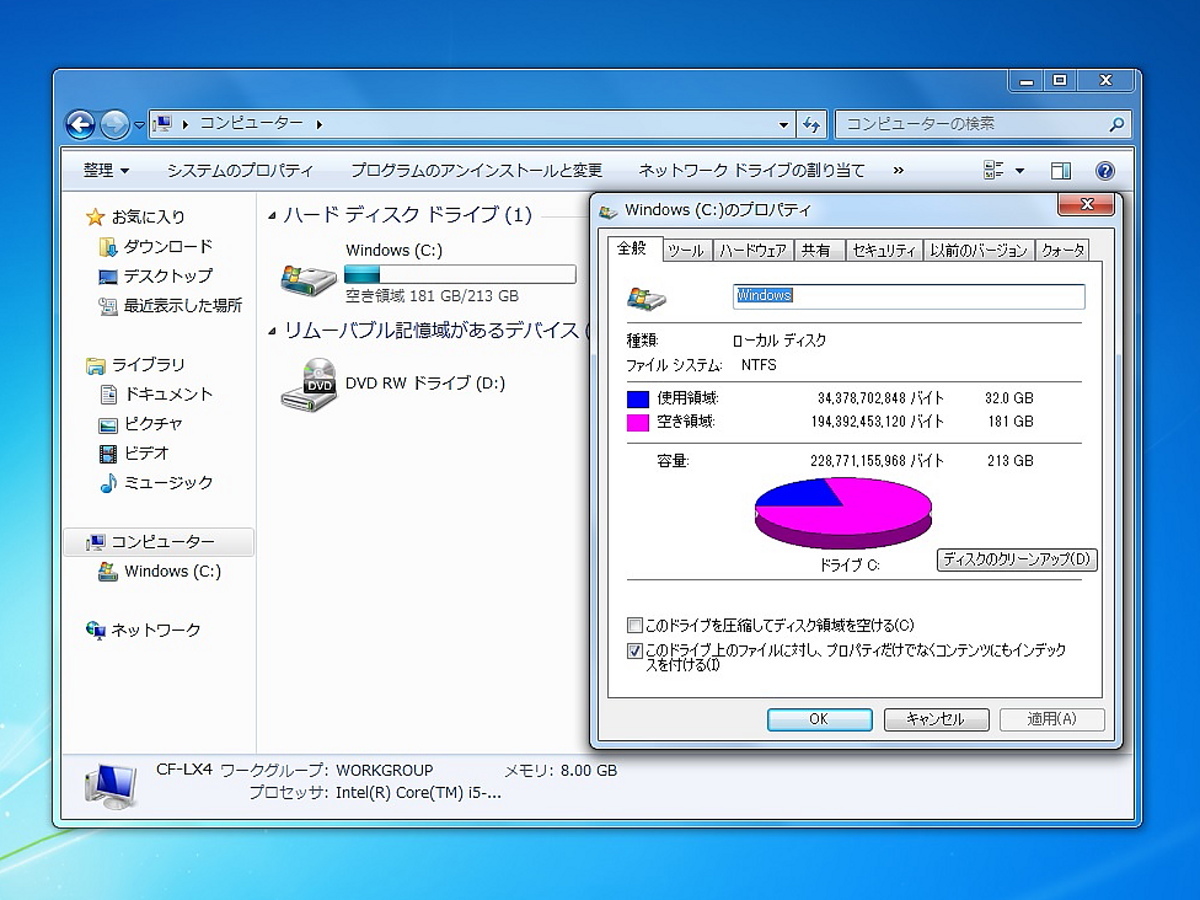Toggle the preview pane icon
This screenshot has height=900, width=1200.
1061,171
